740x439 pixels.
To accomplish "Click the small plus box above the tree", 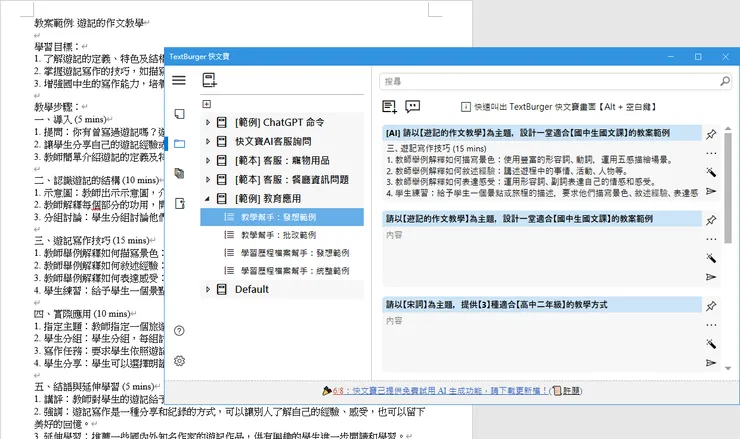I will point(206,104).
